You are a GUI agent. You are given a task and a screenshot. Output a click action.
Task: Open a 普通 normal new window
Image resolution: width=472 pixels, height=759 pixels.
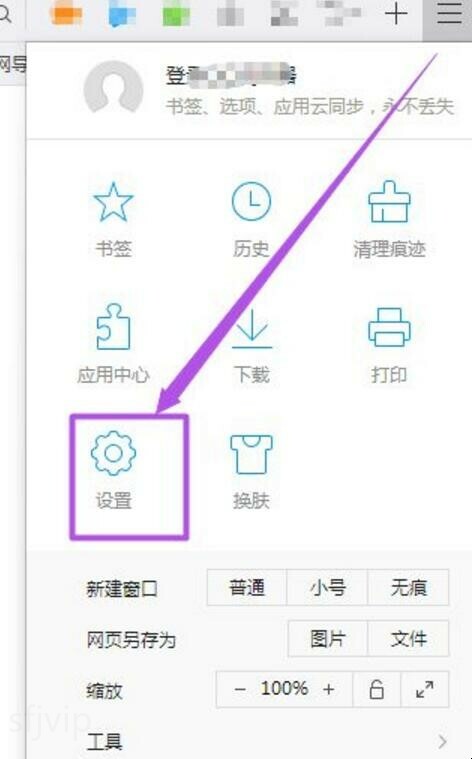tap(247, 588)
